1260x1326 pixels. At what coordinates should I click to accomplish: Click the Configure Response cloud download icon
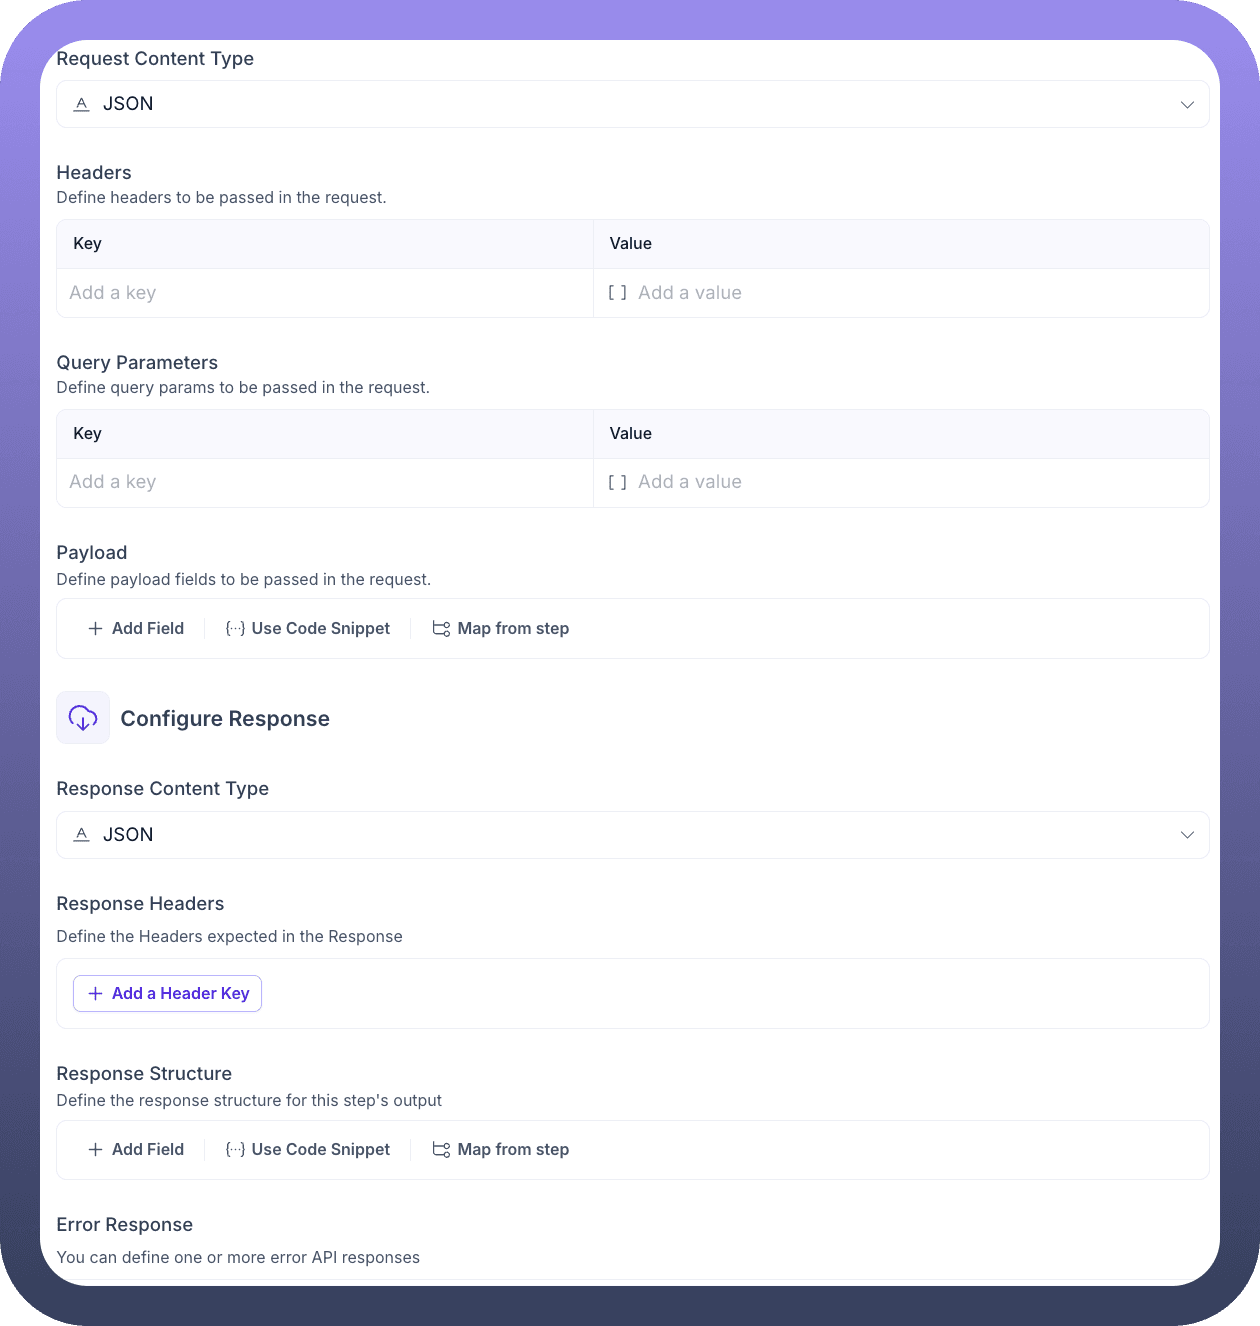click(83, 718)
